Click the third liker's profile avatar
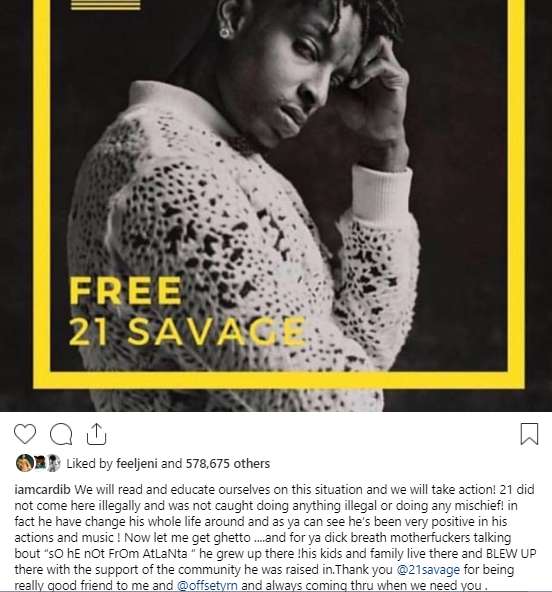552x592 pixels. coord(54,463)
